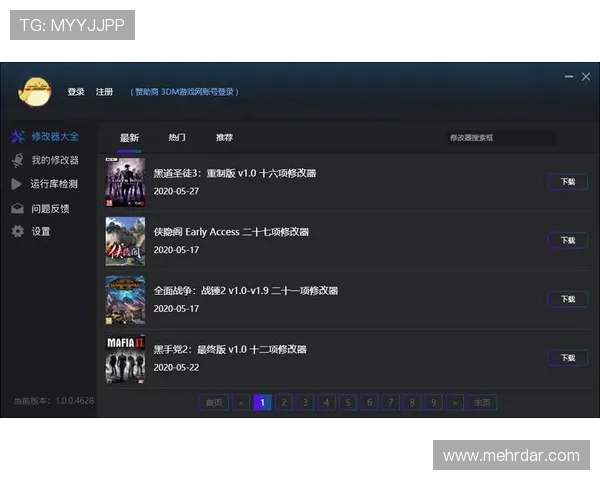
Task: Open the 3DM游戏网账号登录 sponsor link
Action: (184, 92)
